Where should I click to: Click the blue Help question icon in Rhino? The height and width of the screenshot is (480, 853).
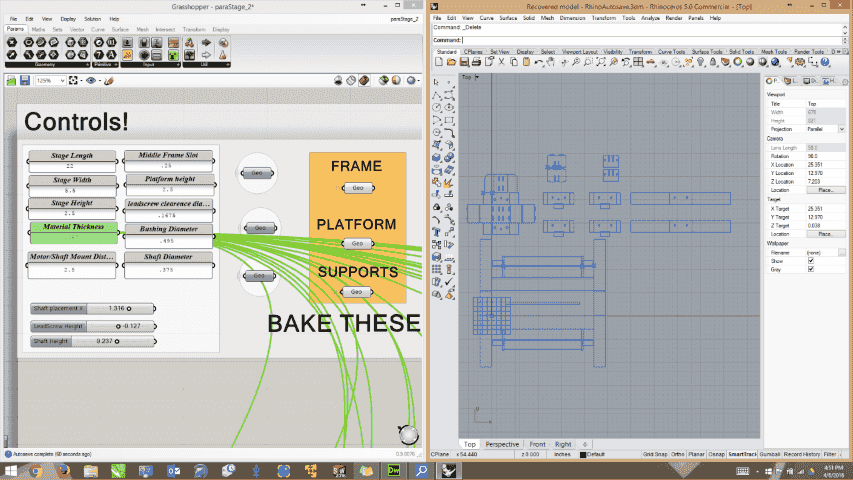click(825, 62)
